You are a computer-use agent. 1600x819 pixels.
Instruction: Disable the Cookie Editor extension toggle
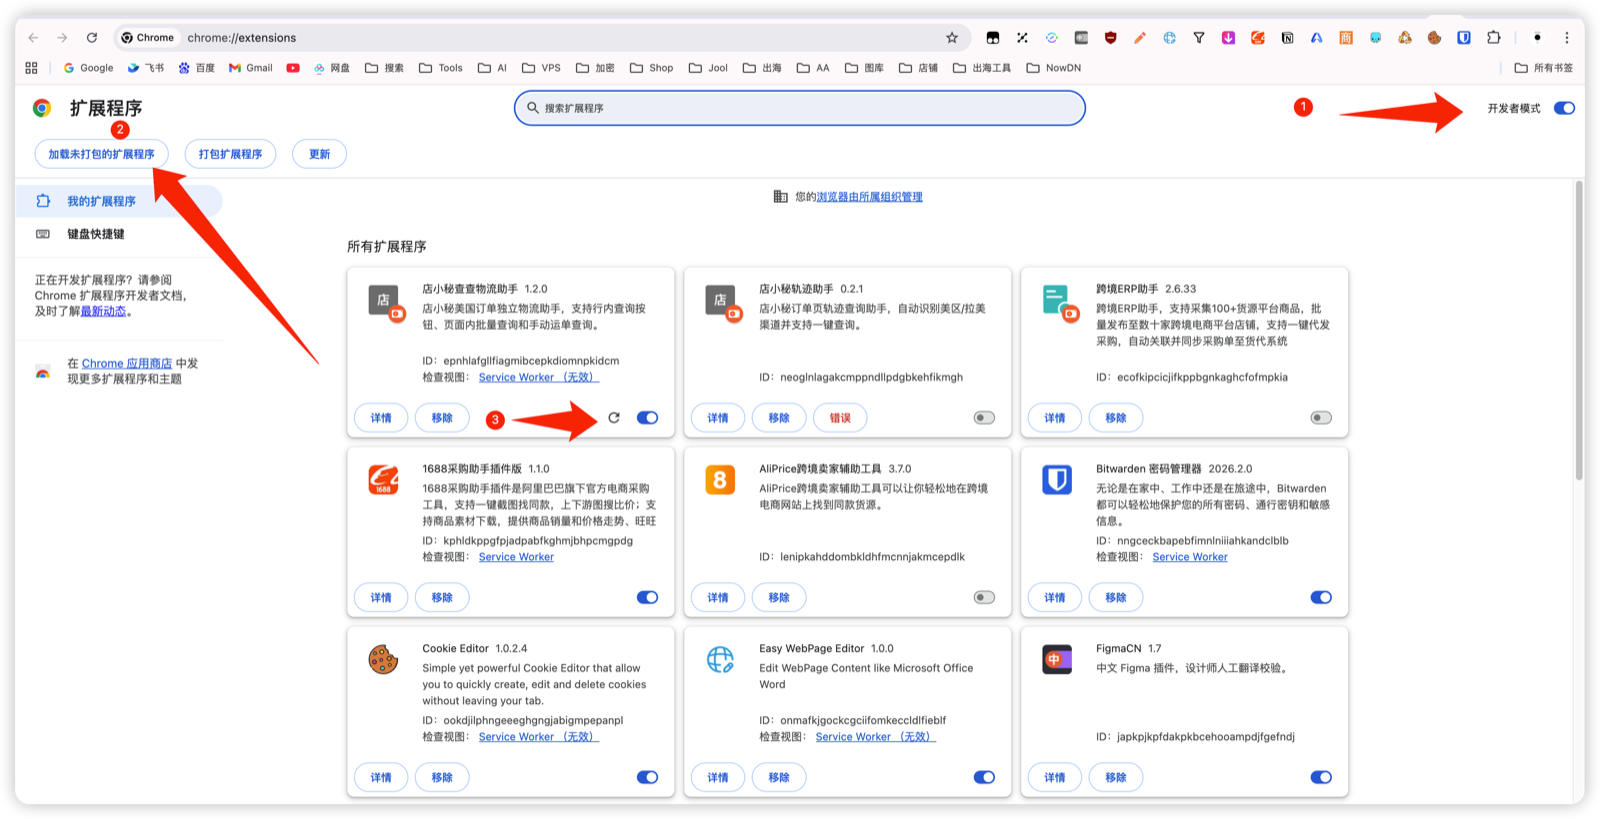[647, 777]
